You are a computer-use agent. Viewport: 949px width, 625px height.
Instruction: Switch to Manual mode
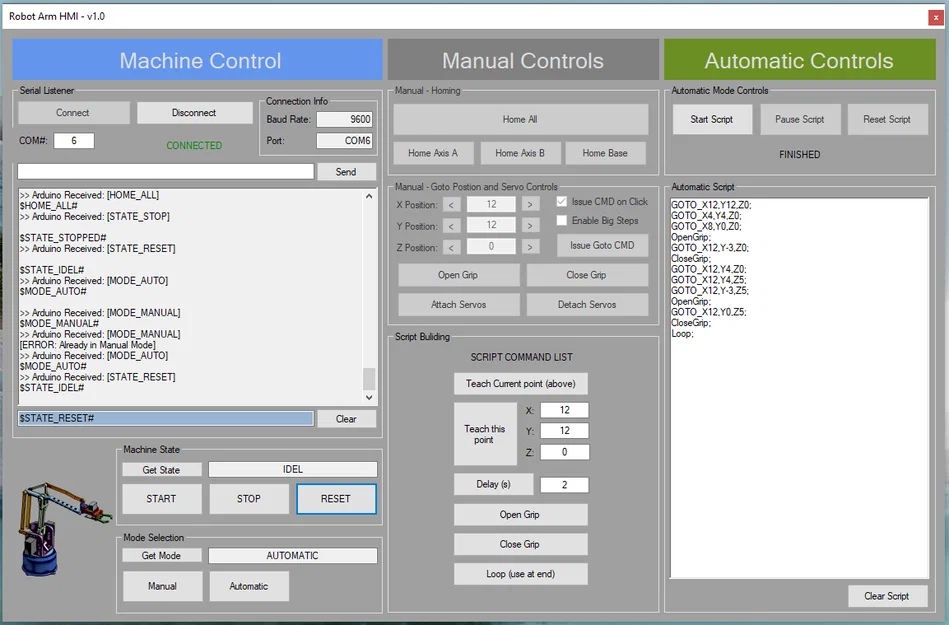(162, 586)
